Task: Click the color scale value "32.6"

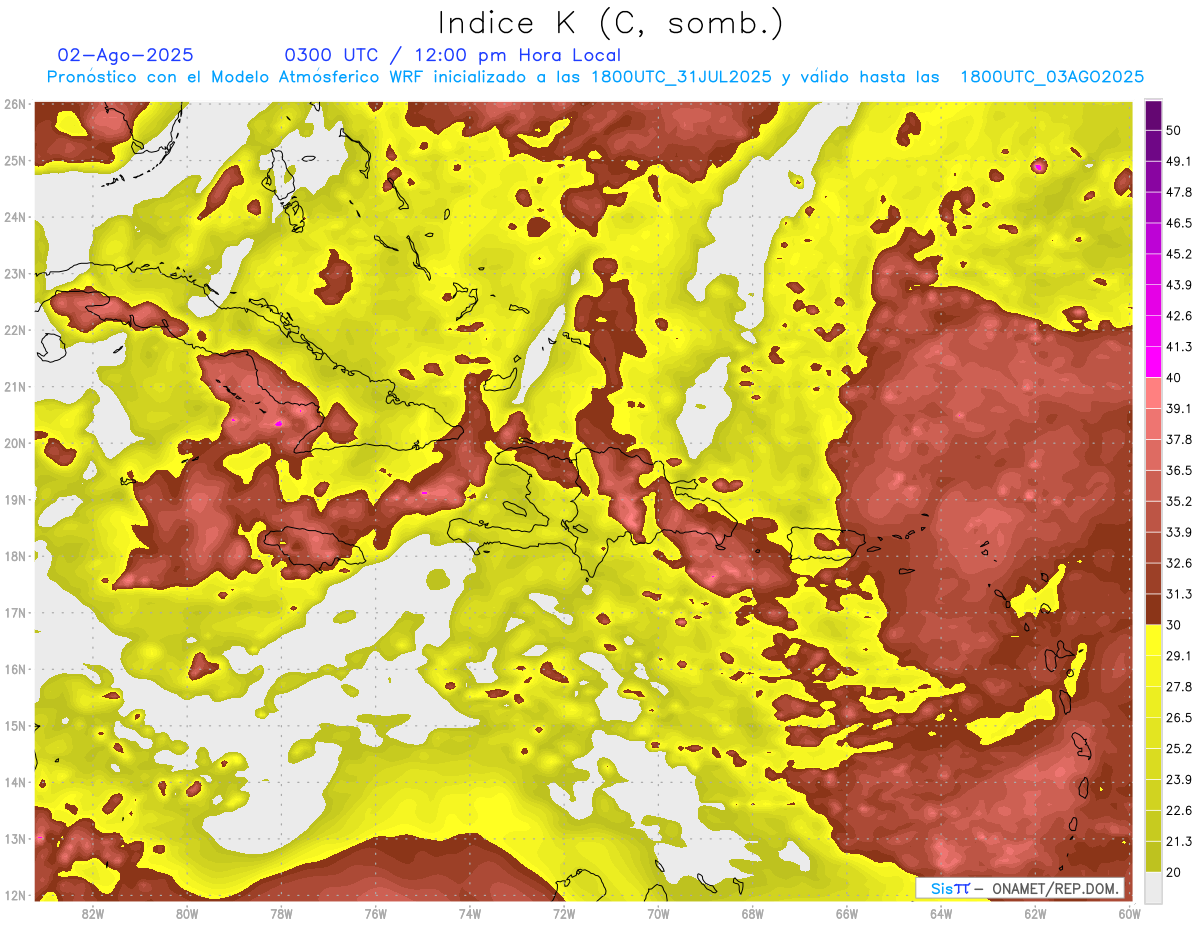Action: tap(1179, 563)
